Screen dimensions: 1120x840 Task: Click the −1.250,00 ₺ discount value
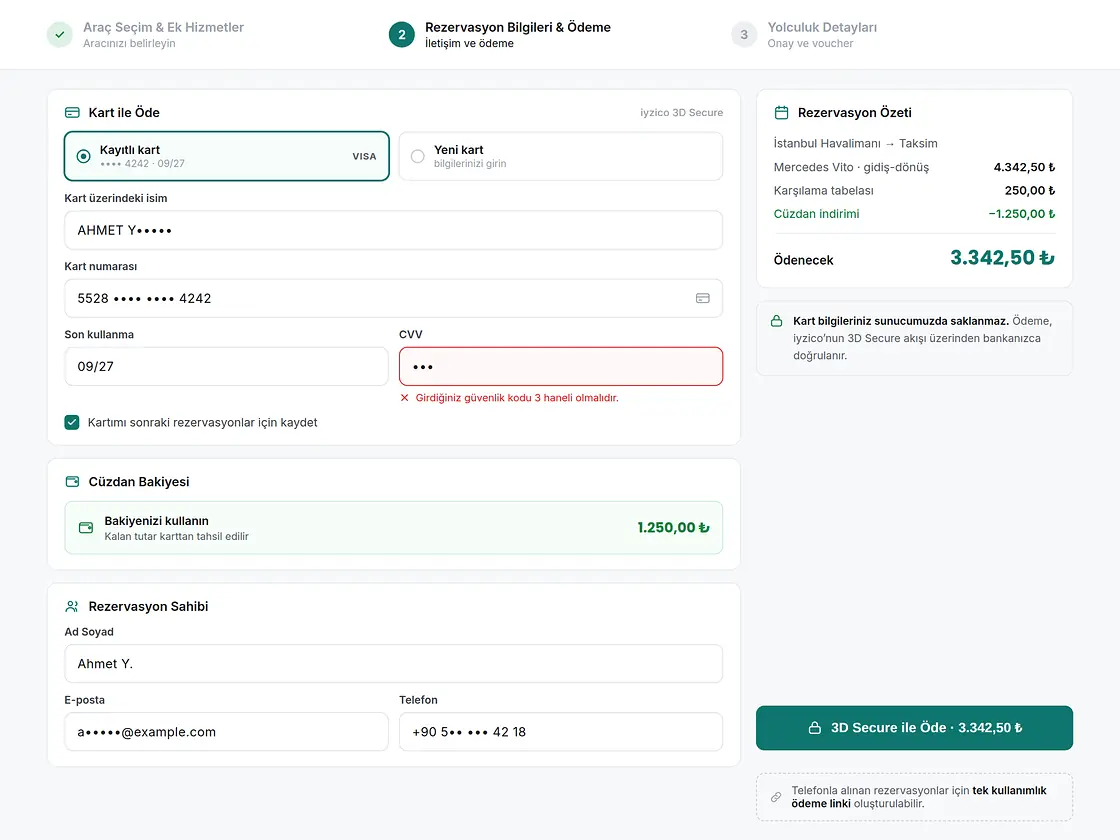point(1022,214)
